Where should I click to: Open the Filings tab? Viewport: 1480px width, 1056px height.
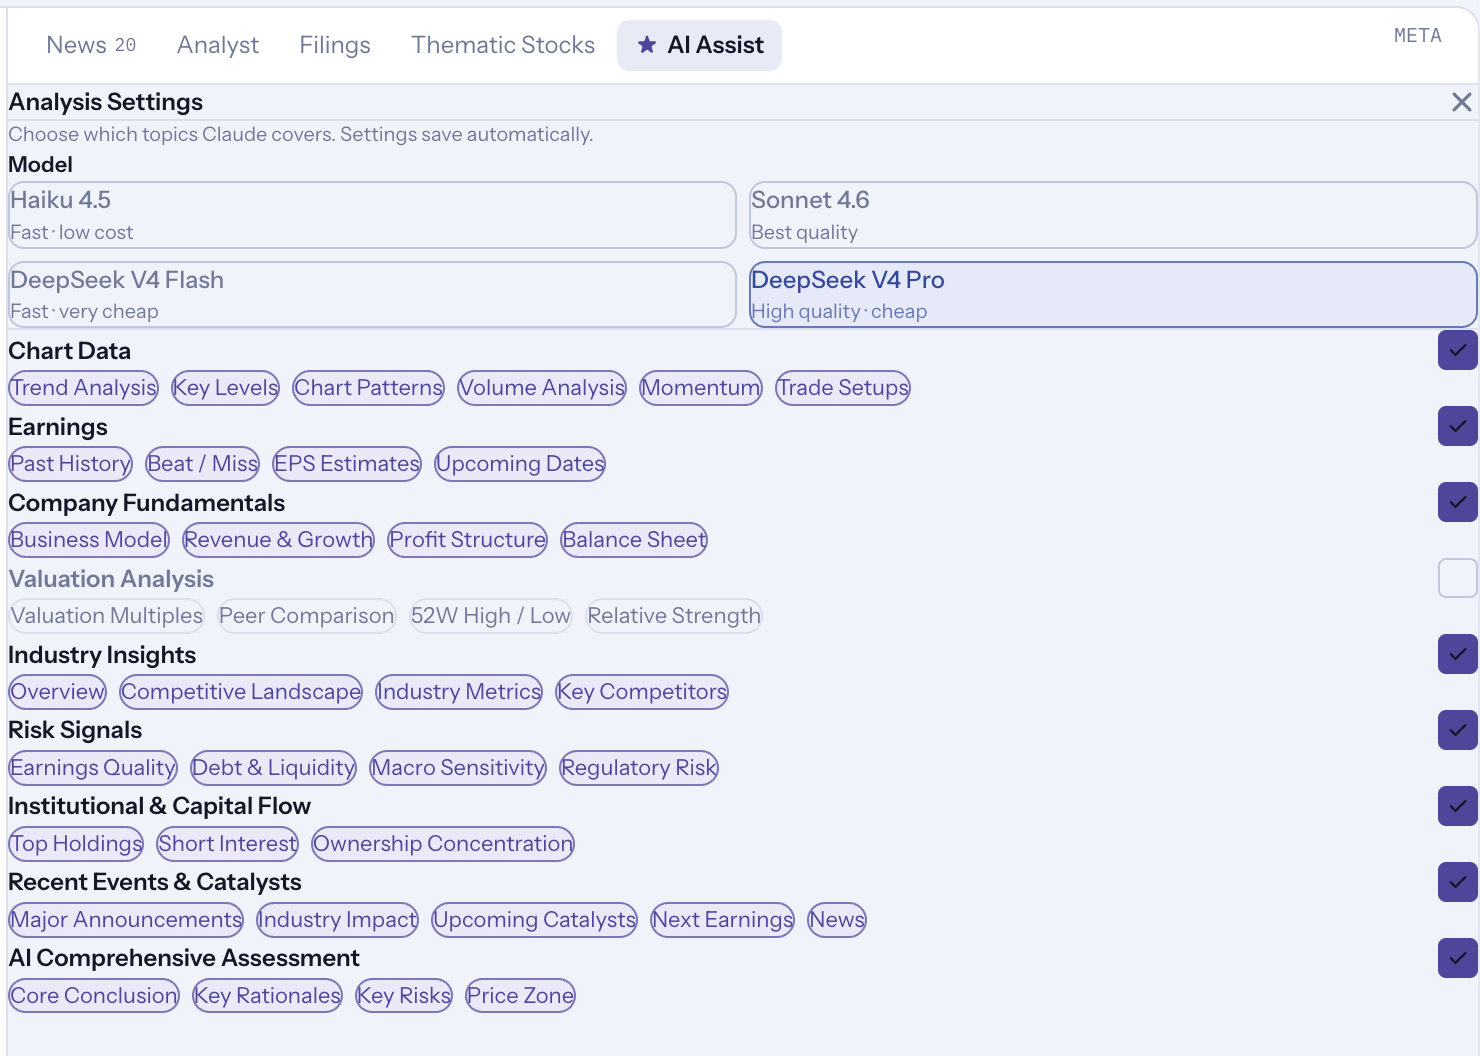(335, 45)
